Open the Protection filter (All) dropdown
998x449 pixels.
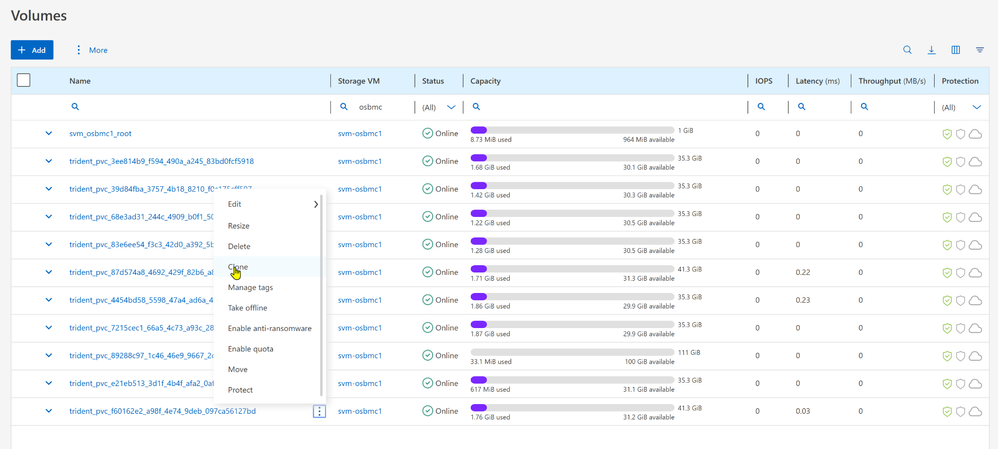(962, 107)
